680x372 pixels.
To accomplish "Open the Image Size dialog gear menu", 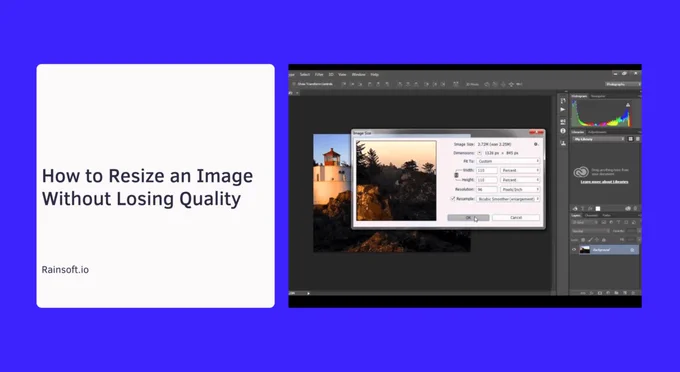I will (x=536, y=144).
